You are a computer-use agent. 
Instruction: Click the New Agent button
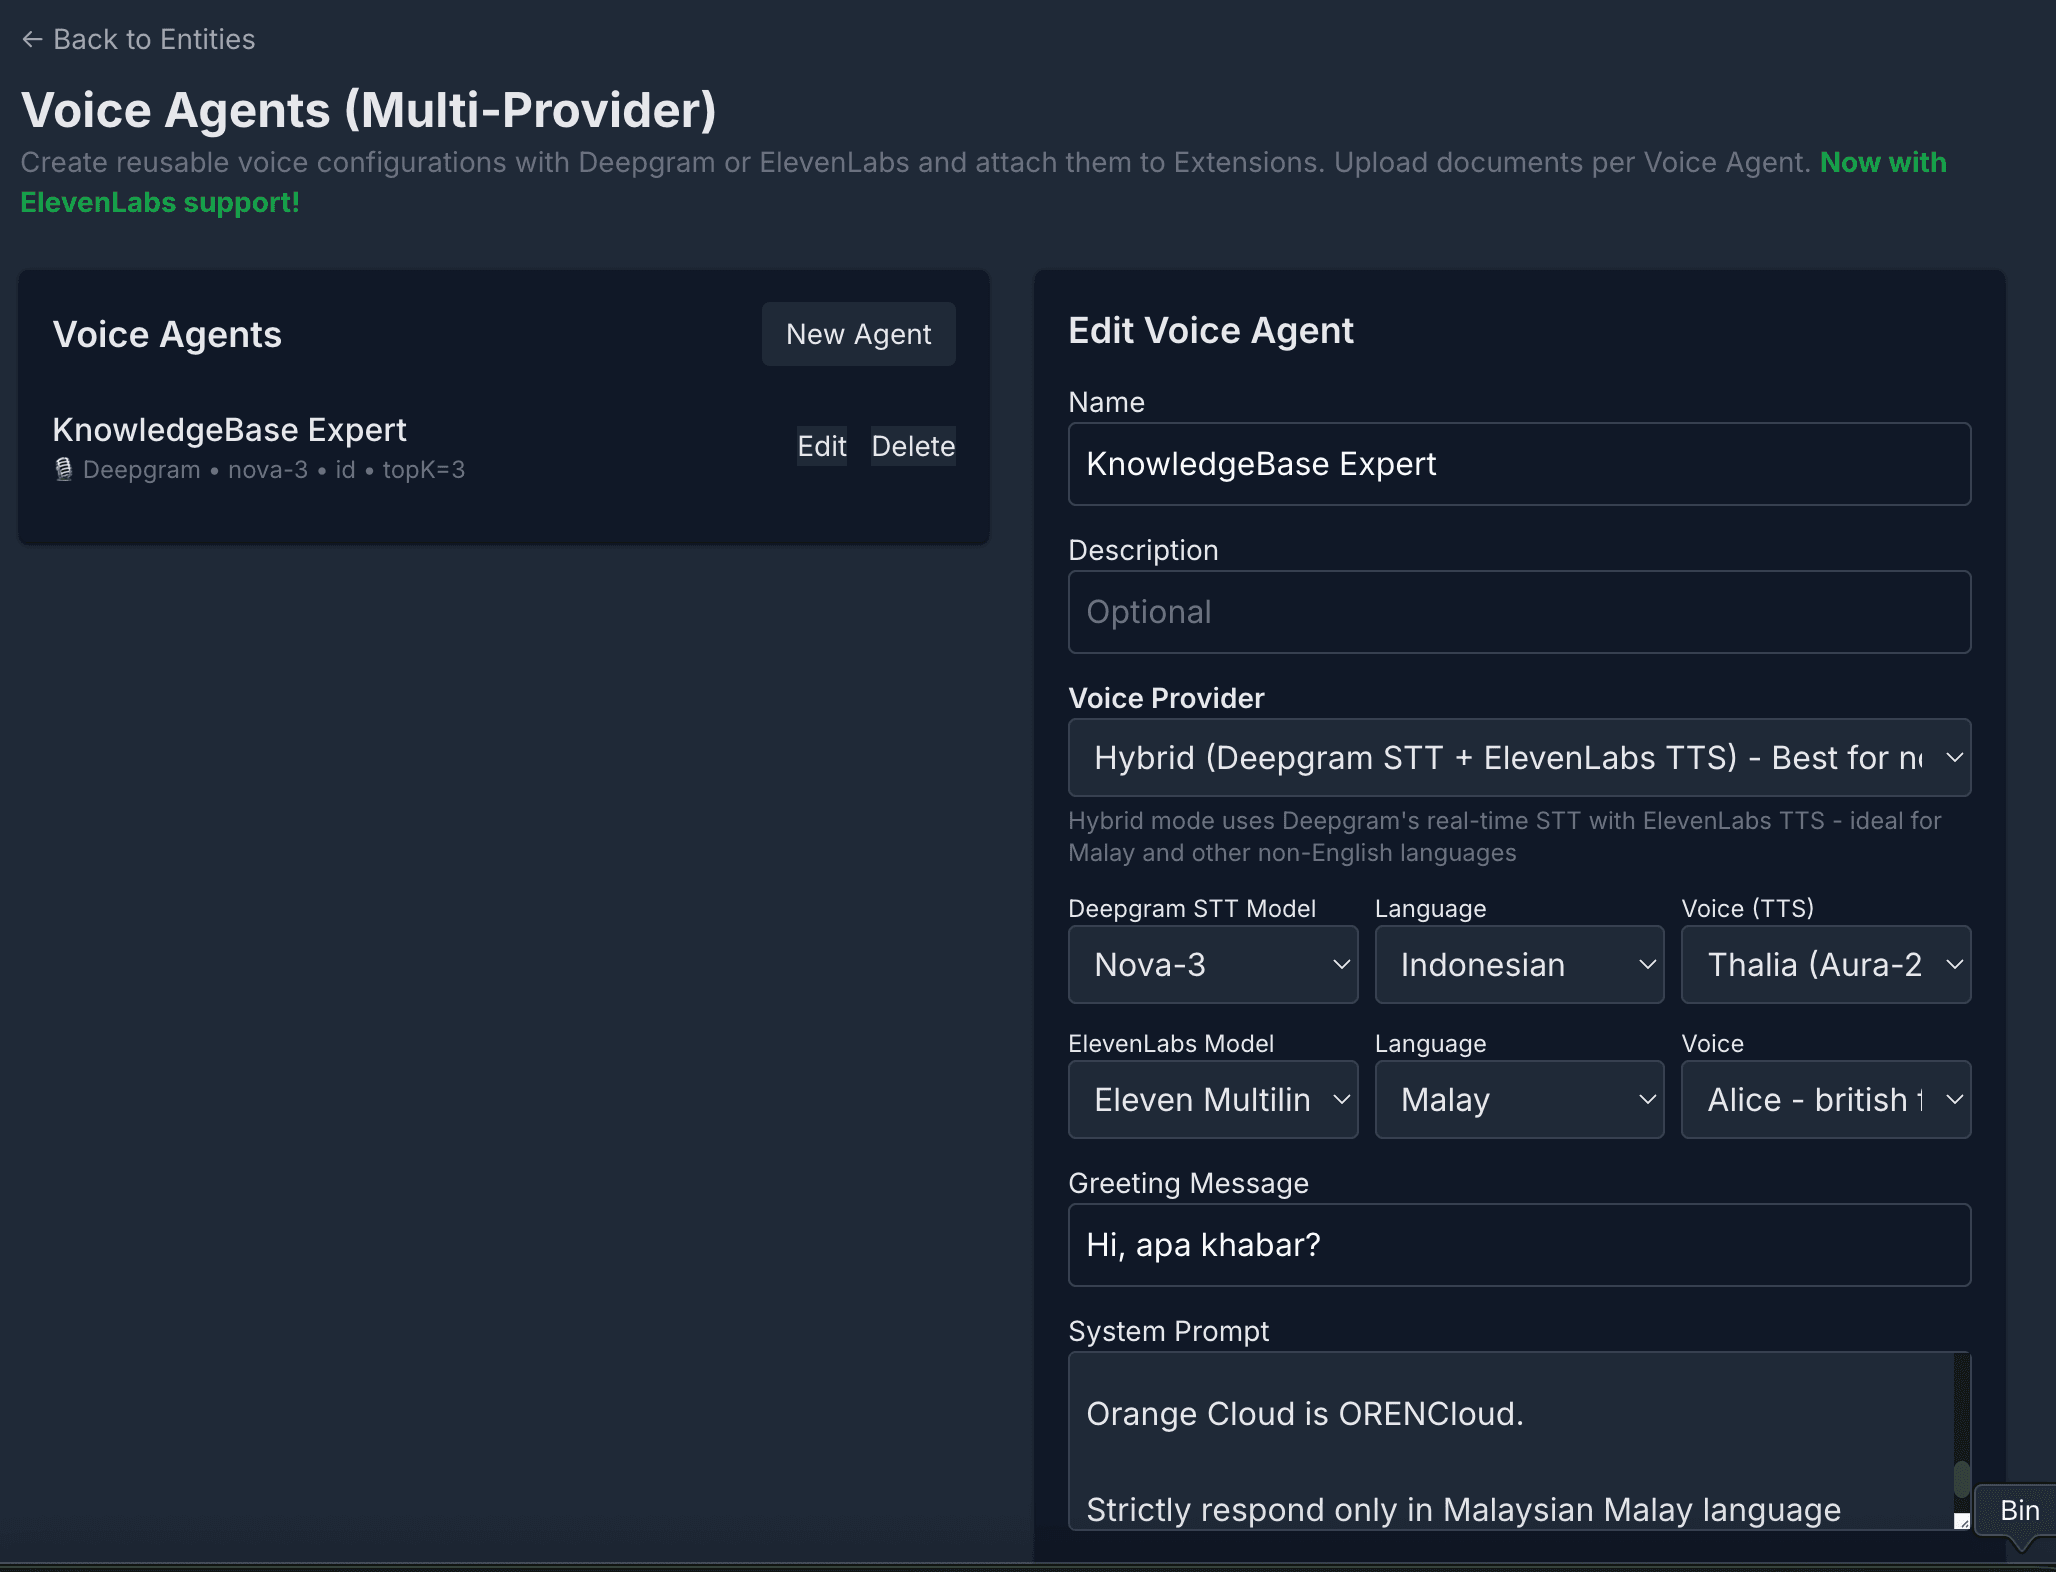pyautogui.click(x=858, y=334)
